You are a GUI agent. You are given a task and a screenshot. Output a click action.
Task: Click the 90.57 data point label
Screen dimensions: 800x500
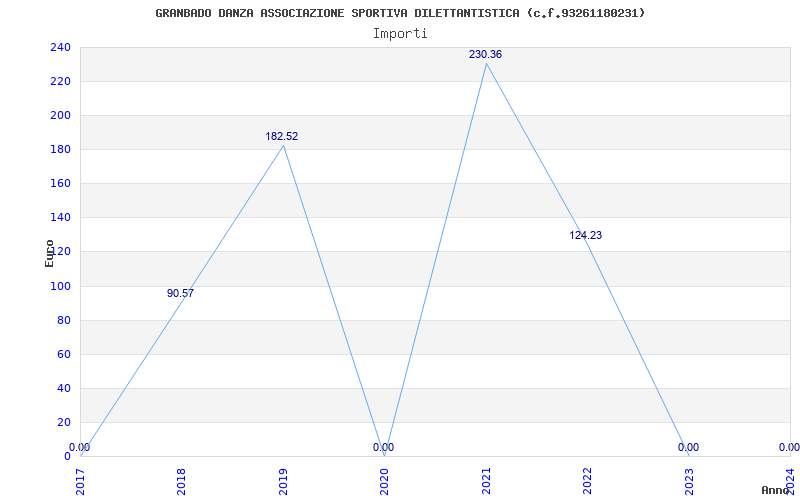point(180,293)
